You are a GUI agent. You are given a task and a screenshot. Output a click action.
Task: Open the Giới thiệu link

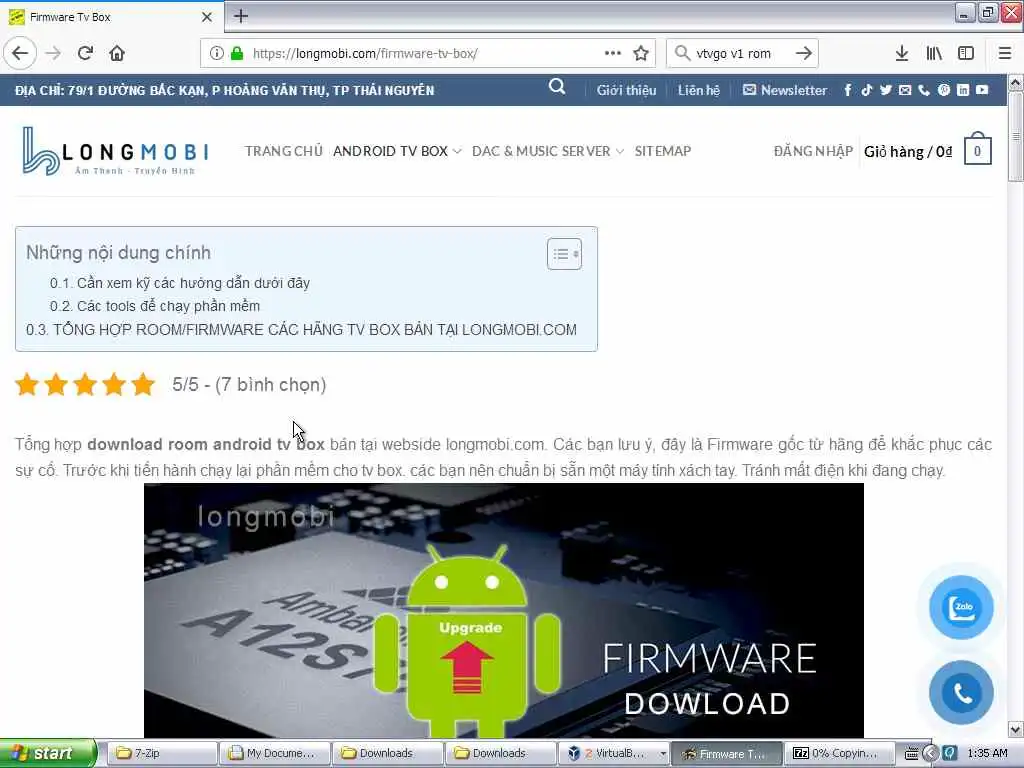(x=626, y=90)
